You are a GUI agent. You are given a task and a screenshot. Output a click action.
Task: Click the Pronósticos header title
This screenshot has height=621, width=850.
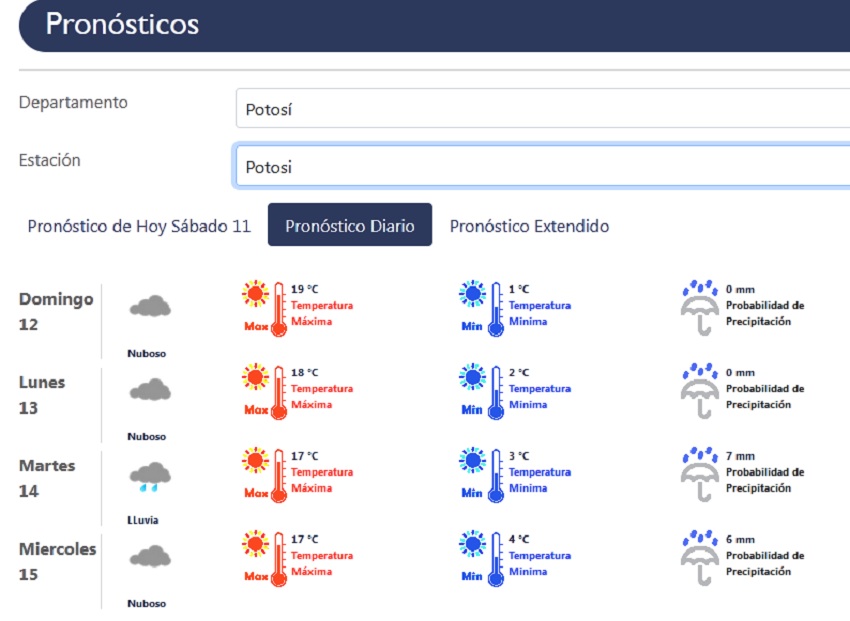point(123,24)
